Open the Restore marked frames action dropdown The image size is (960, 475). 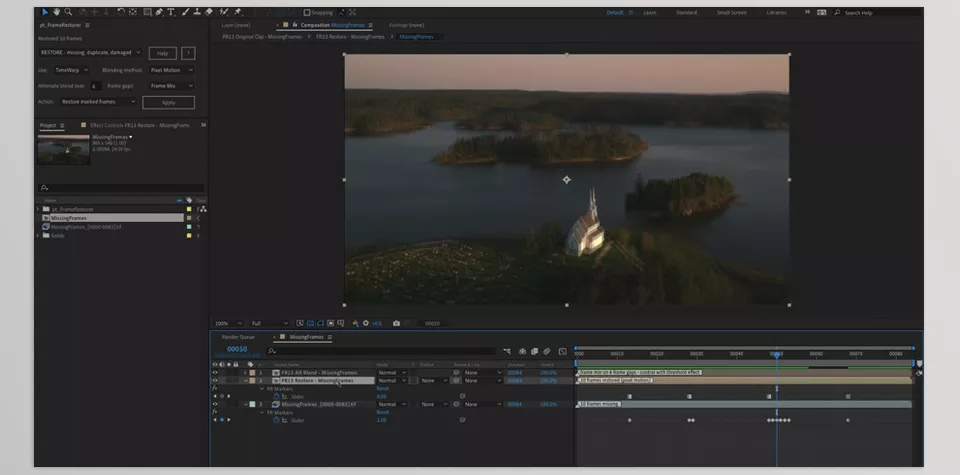(98, 102)
